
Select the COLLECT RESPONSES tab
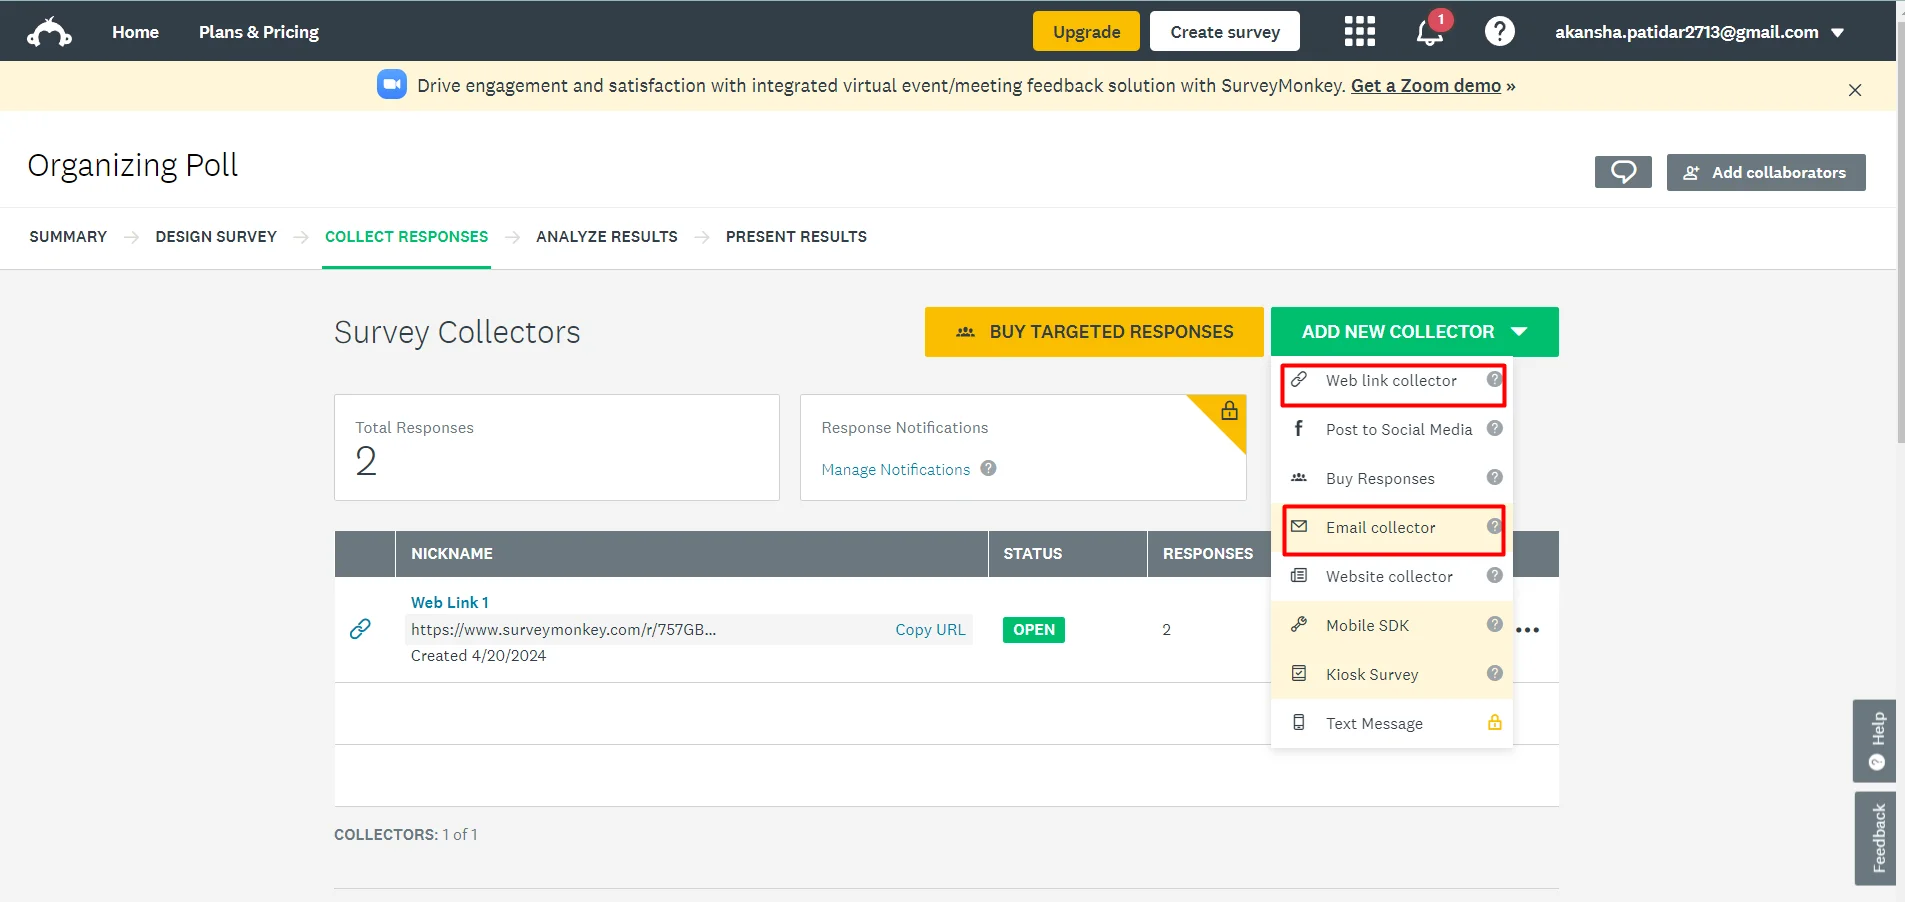[x=406, y=237]
